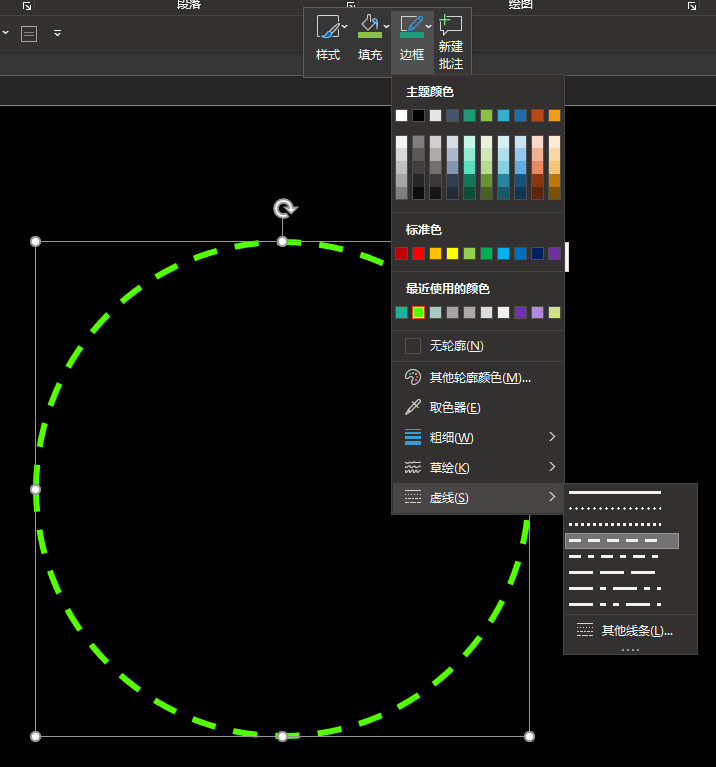Click the 样式 (Style) shape icon
Image resolution: width=716 pixels, height=767 pixels.
[x=327, y=28]
